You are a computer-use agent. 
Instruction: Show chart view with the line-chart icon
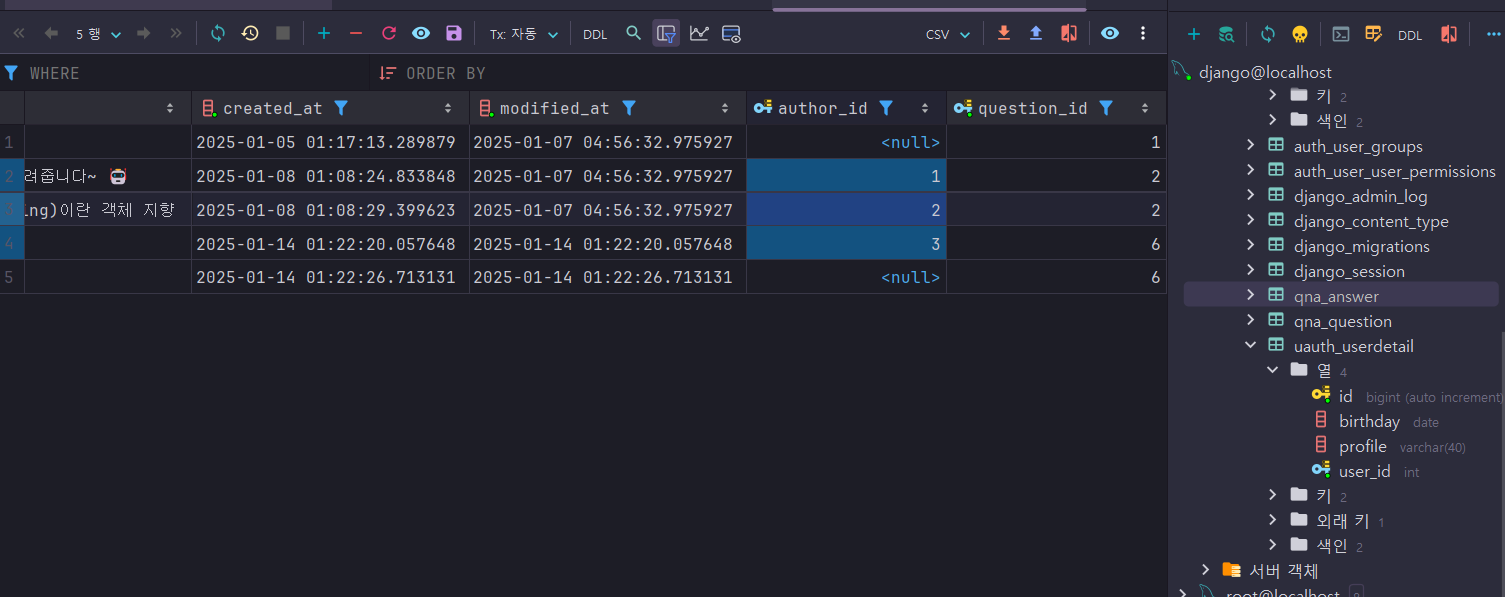(x=699, y=34)
